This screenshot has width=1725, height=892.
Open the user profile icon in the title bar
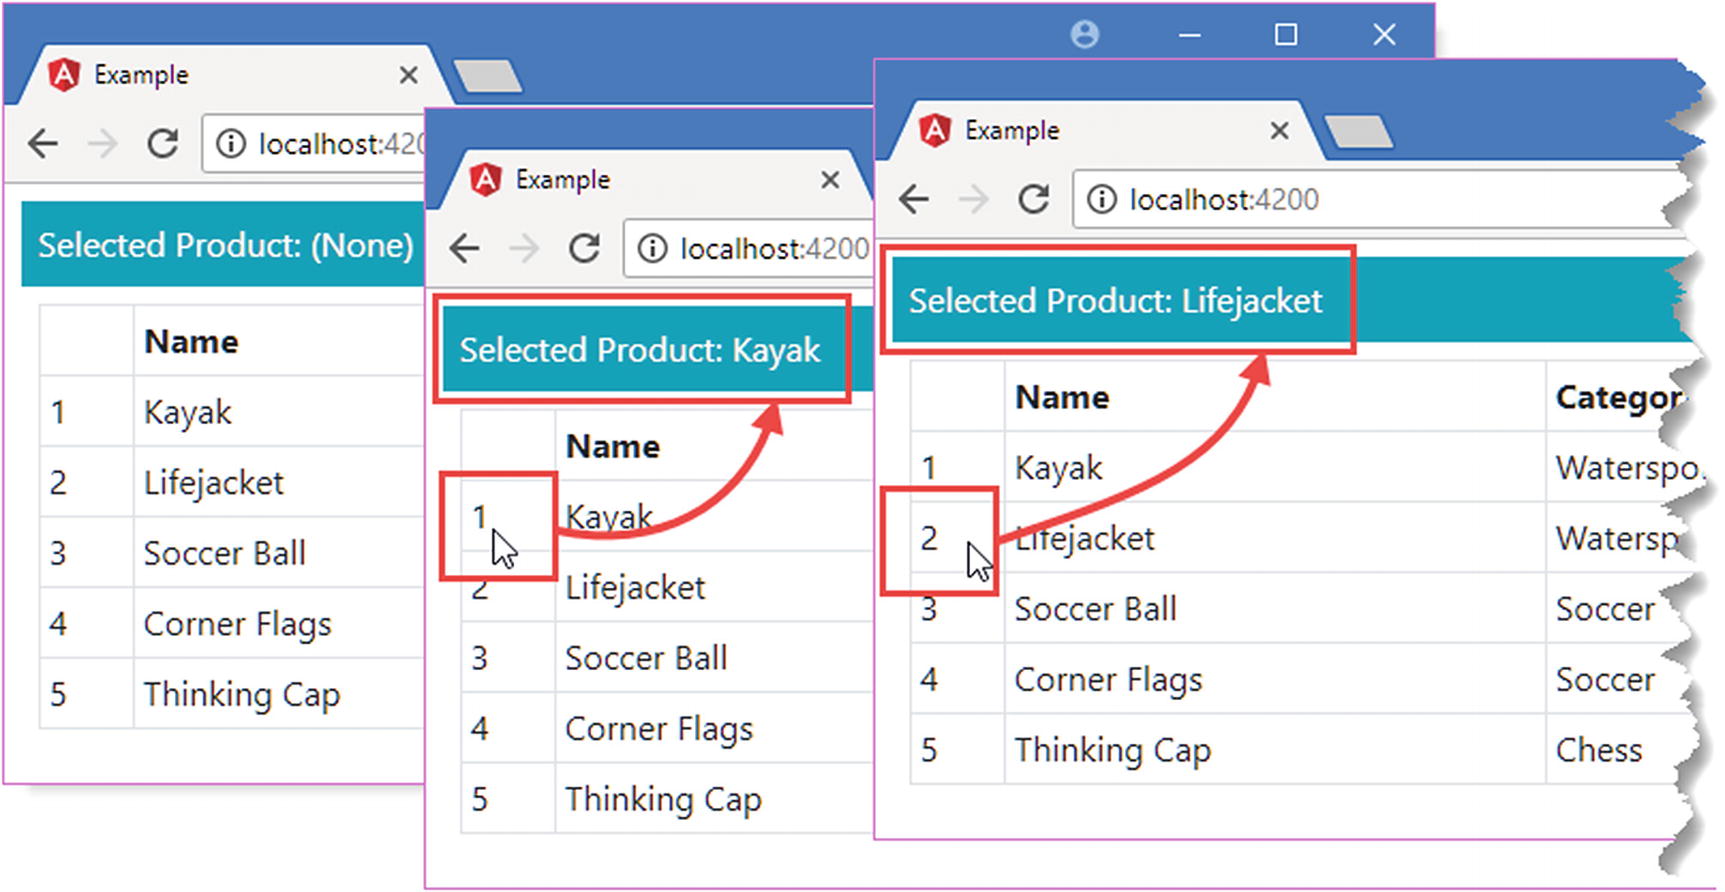1084,35
